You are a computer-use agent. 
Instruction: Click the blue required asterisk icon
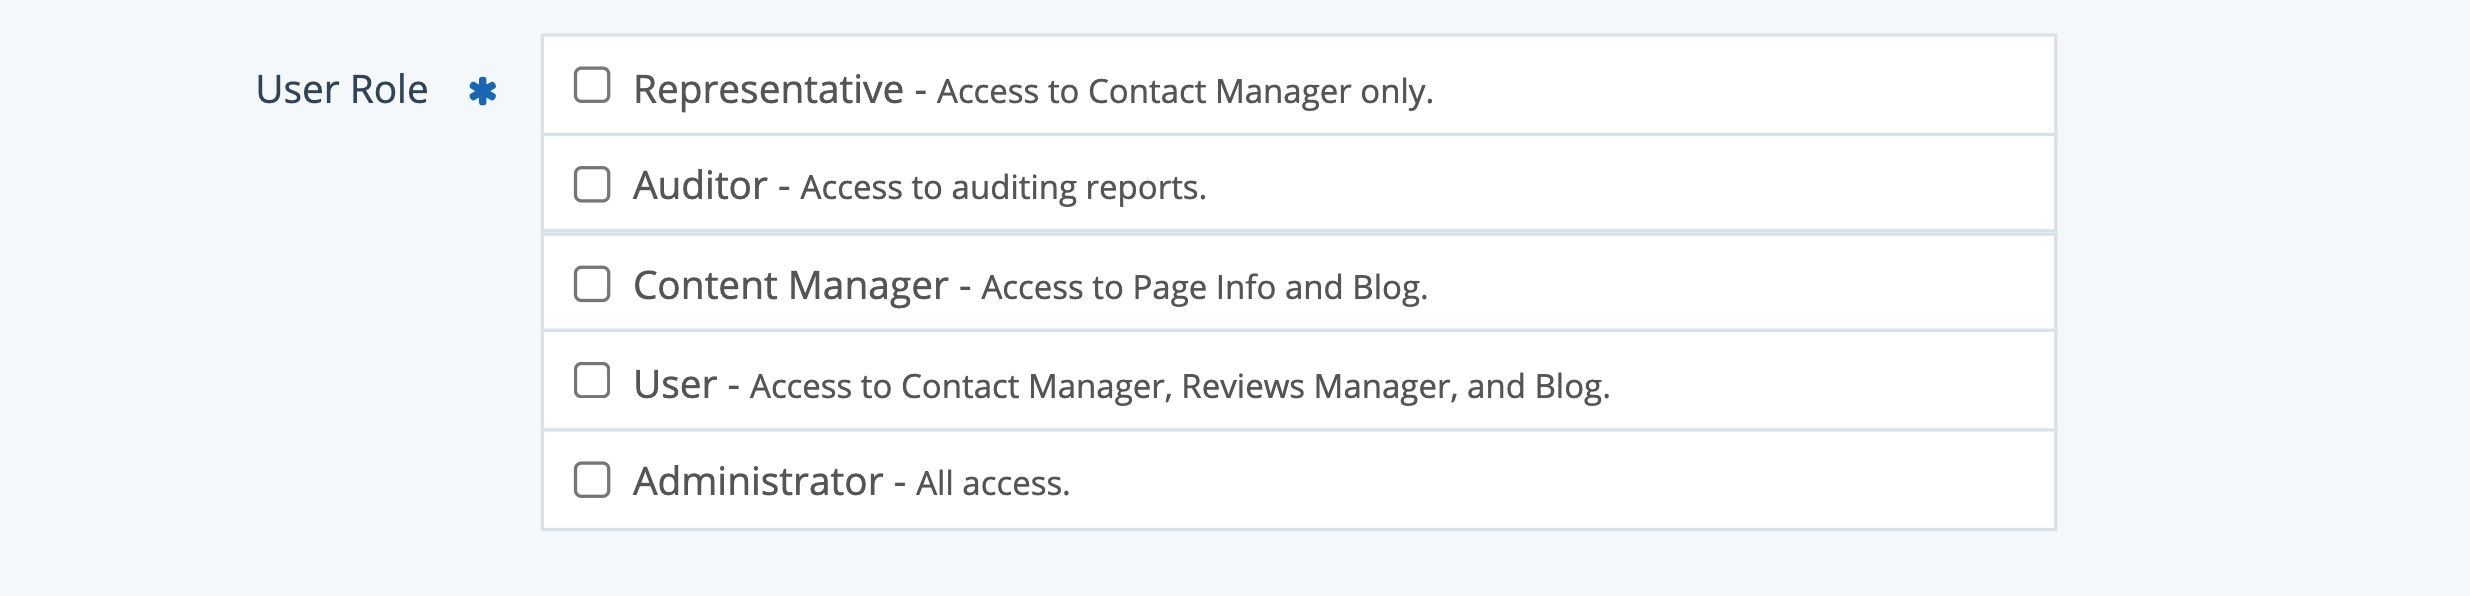click(483, 91)
